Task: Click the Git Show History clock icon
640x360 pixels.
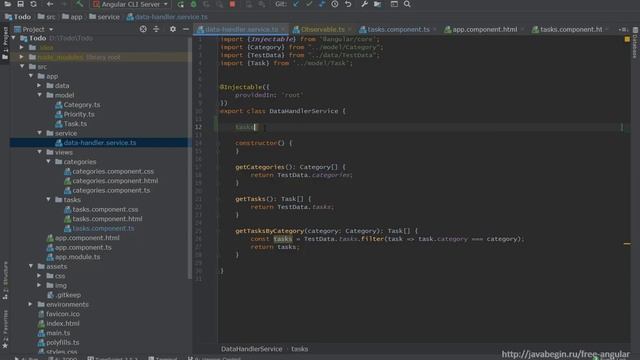Action: pos(335,4)
